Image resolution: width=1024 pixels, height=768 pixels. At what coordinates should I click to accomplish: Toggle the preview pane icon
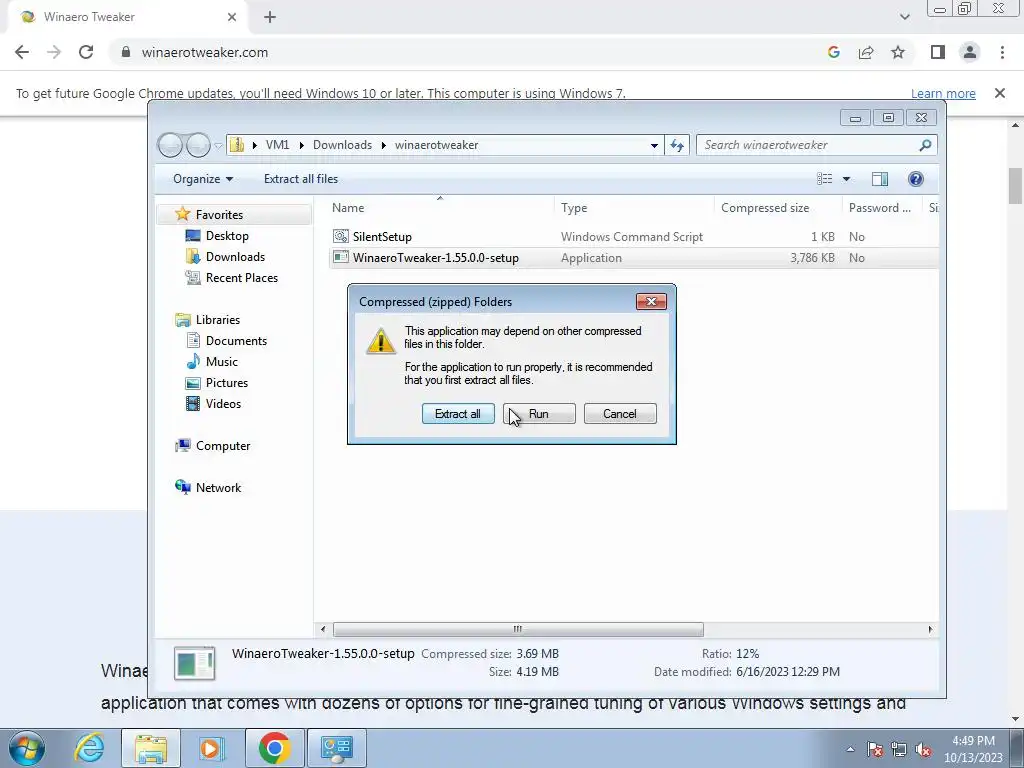point(880,179)
